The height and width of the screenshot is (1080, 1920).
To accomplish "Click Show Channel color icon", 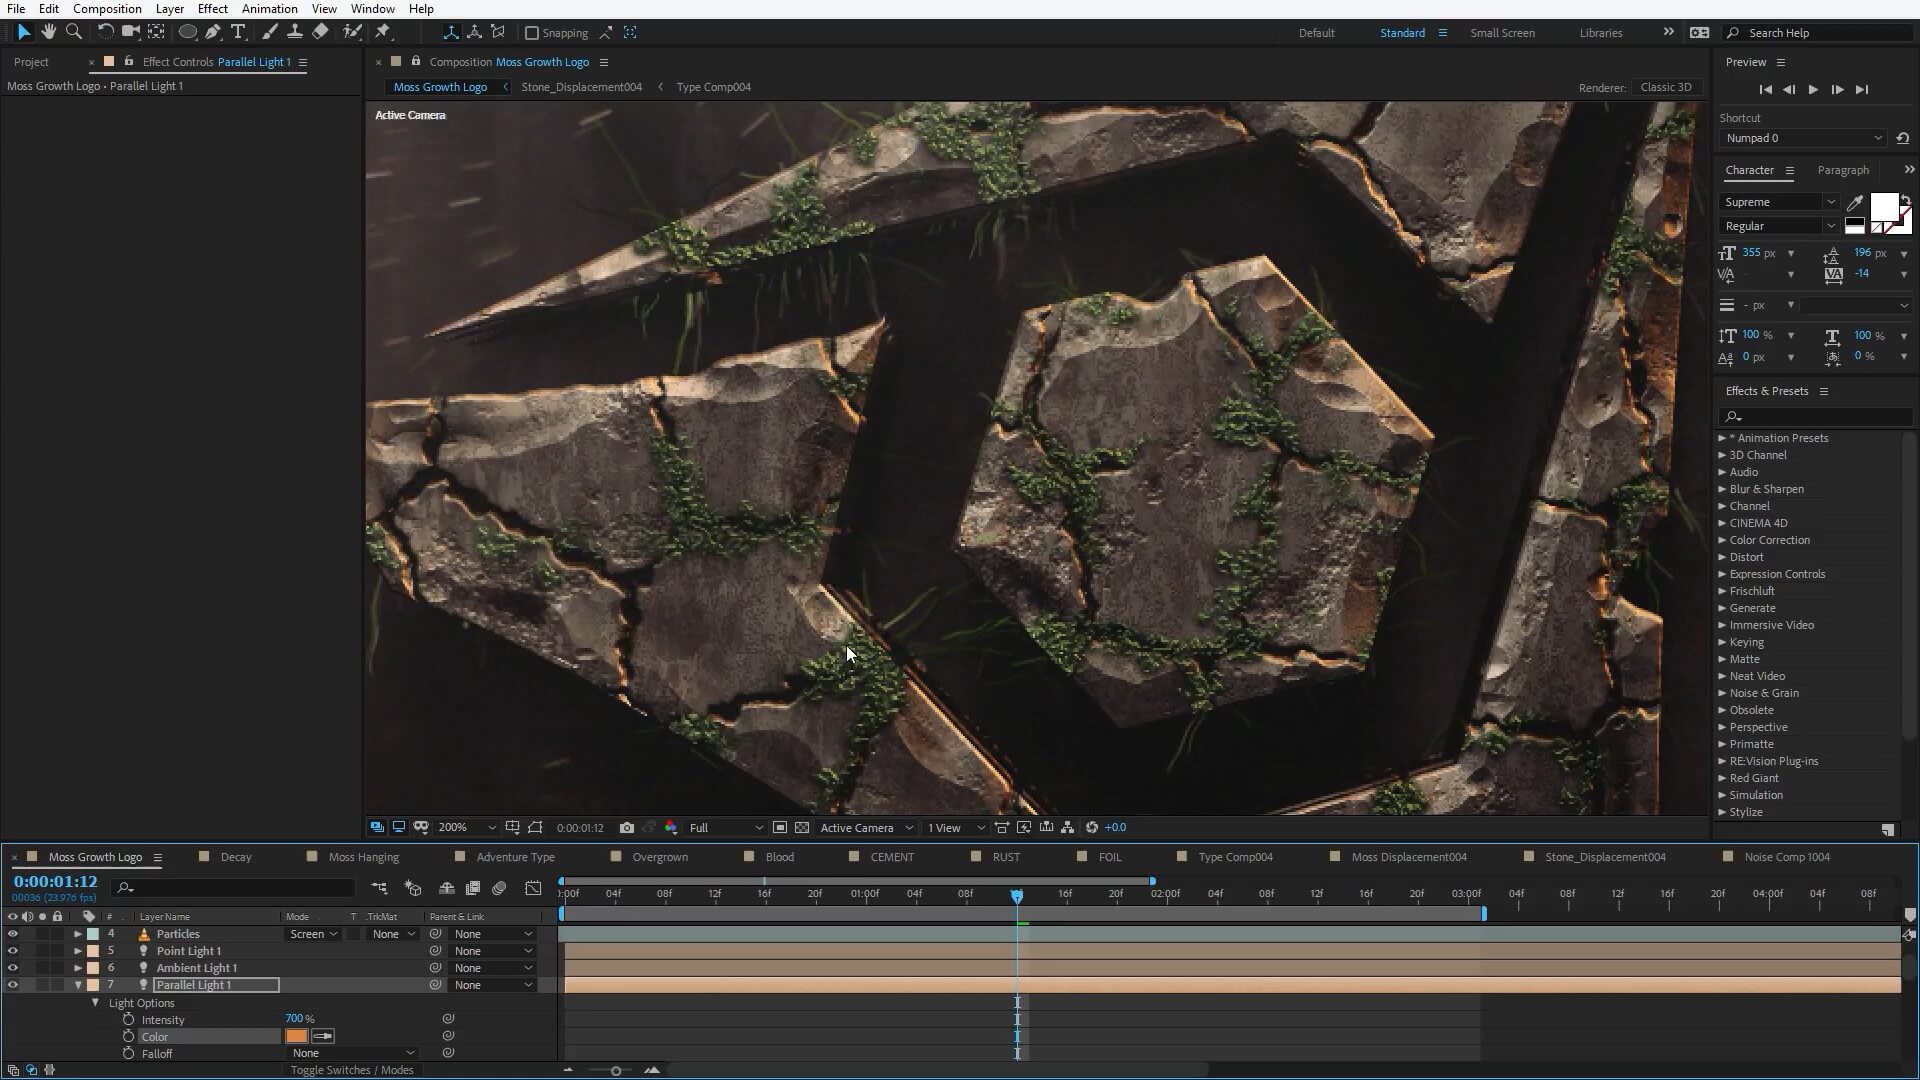I will pos(671,828).
